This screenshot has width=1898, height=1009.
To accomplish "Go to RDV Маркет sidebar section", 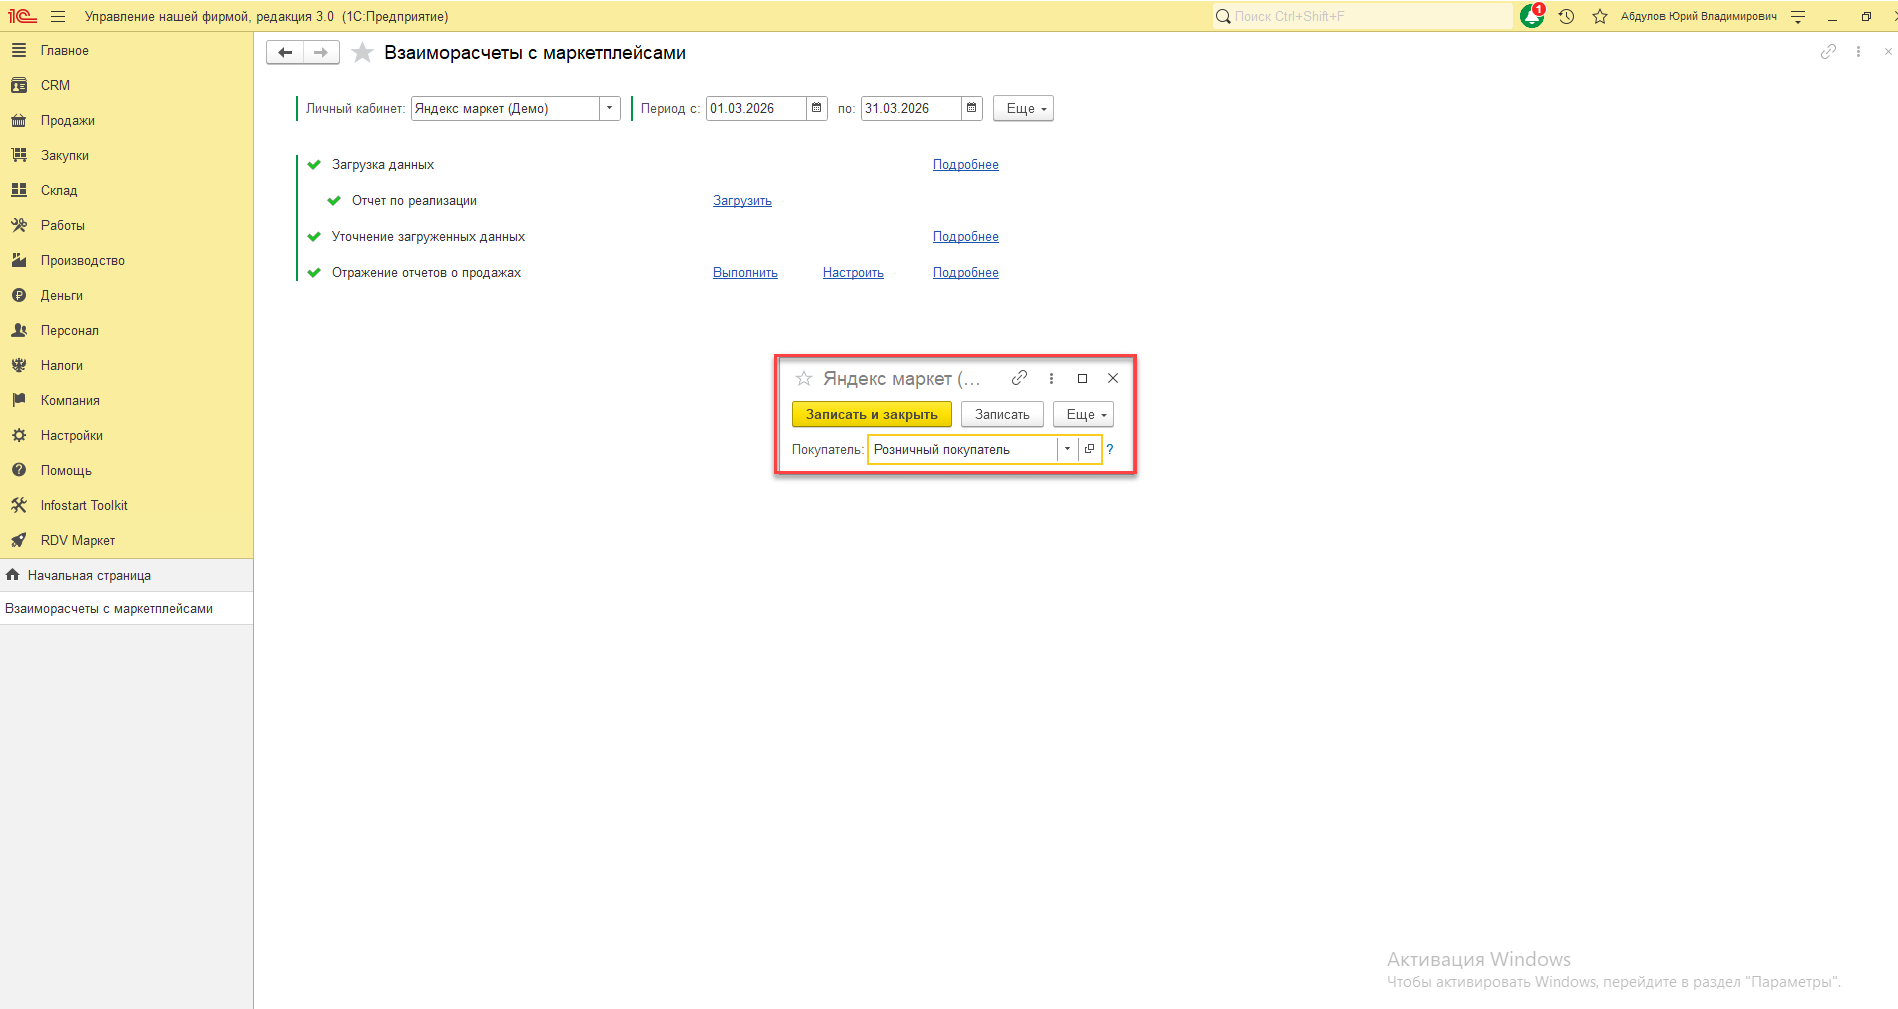I will [x=77, y=540].
